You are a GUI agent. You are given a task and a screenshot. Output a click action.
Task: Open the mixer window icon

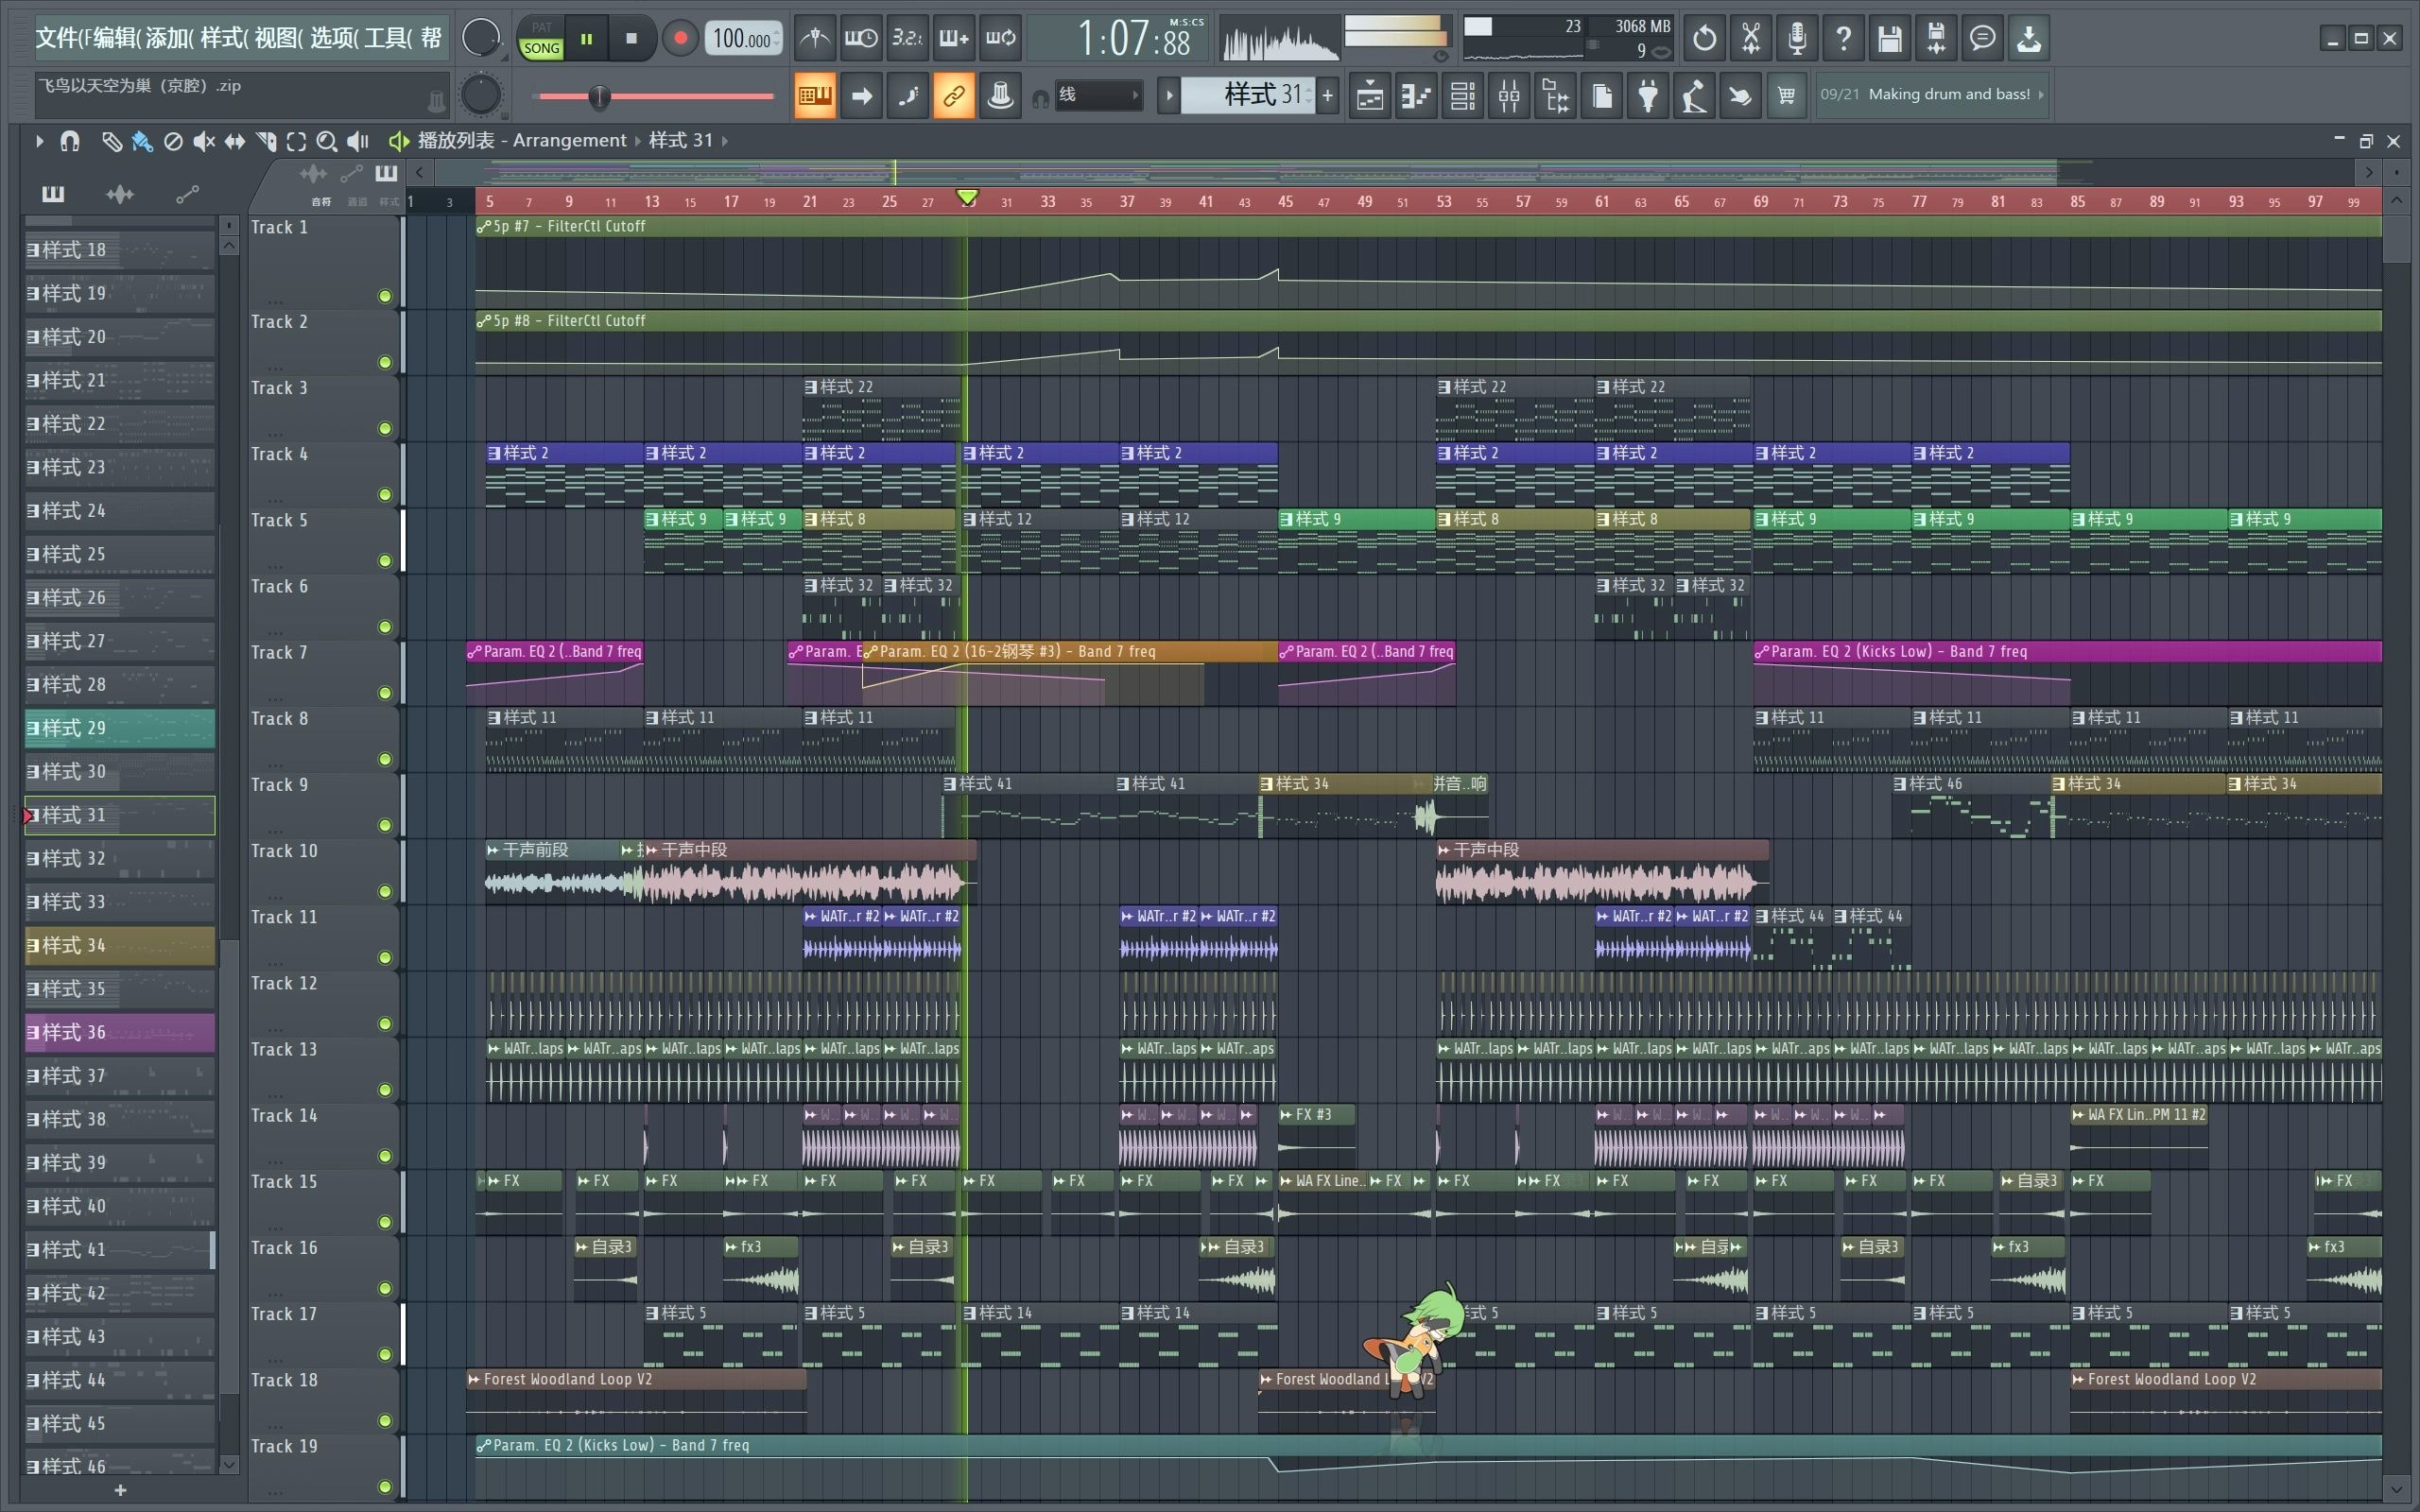tap(1509, 96)
